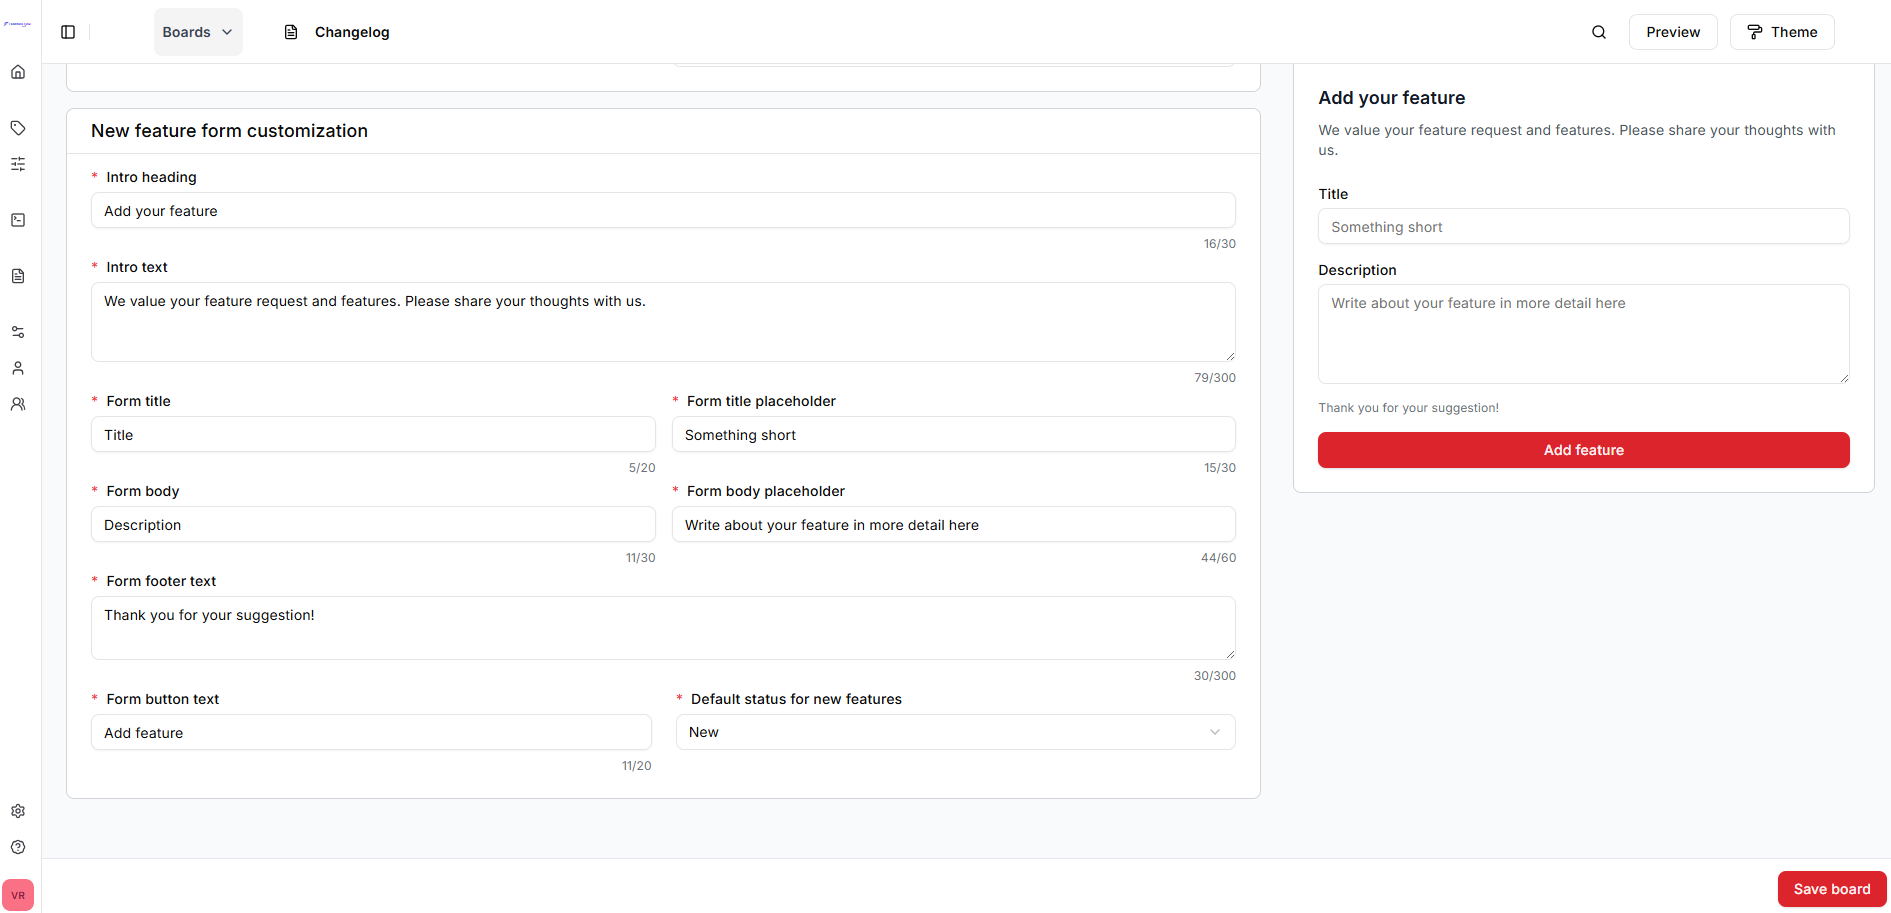
Task: Select the team members icon in the sidebar
Action: 18,403
